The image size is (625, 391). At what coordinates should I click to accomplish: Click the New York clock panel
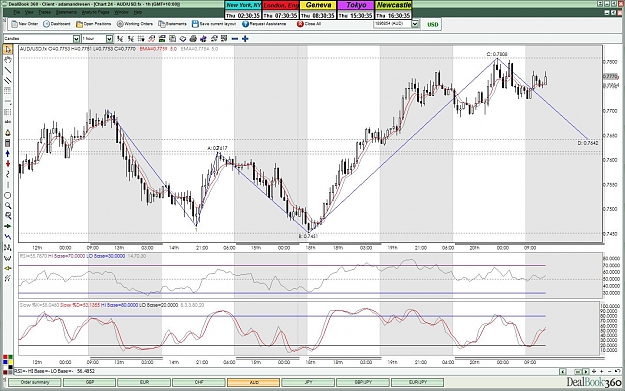coord(243,10)
